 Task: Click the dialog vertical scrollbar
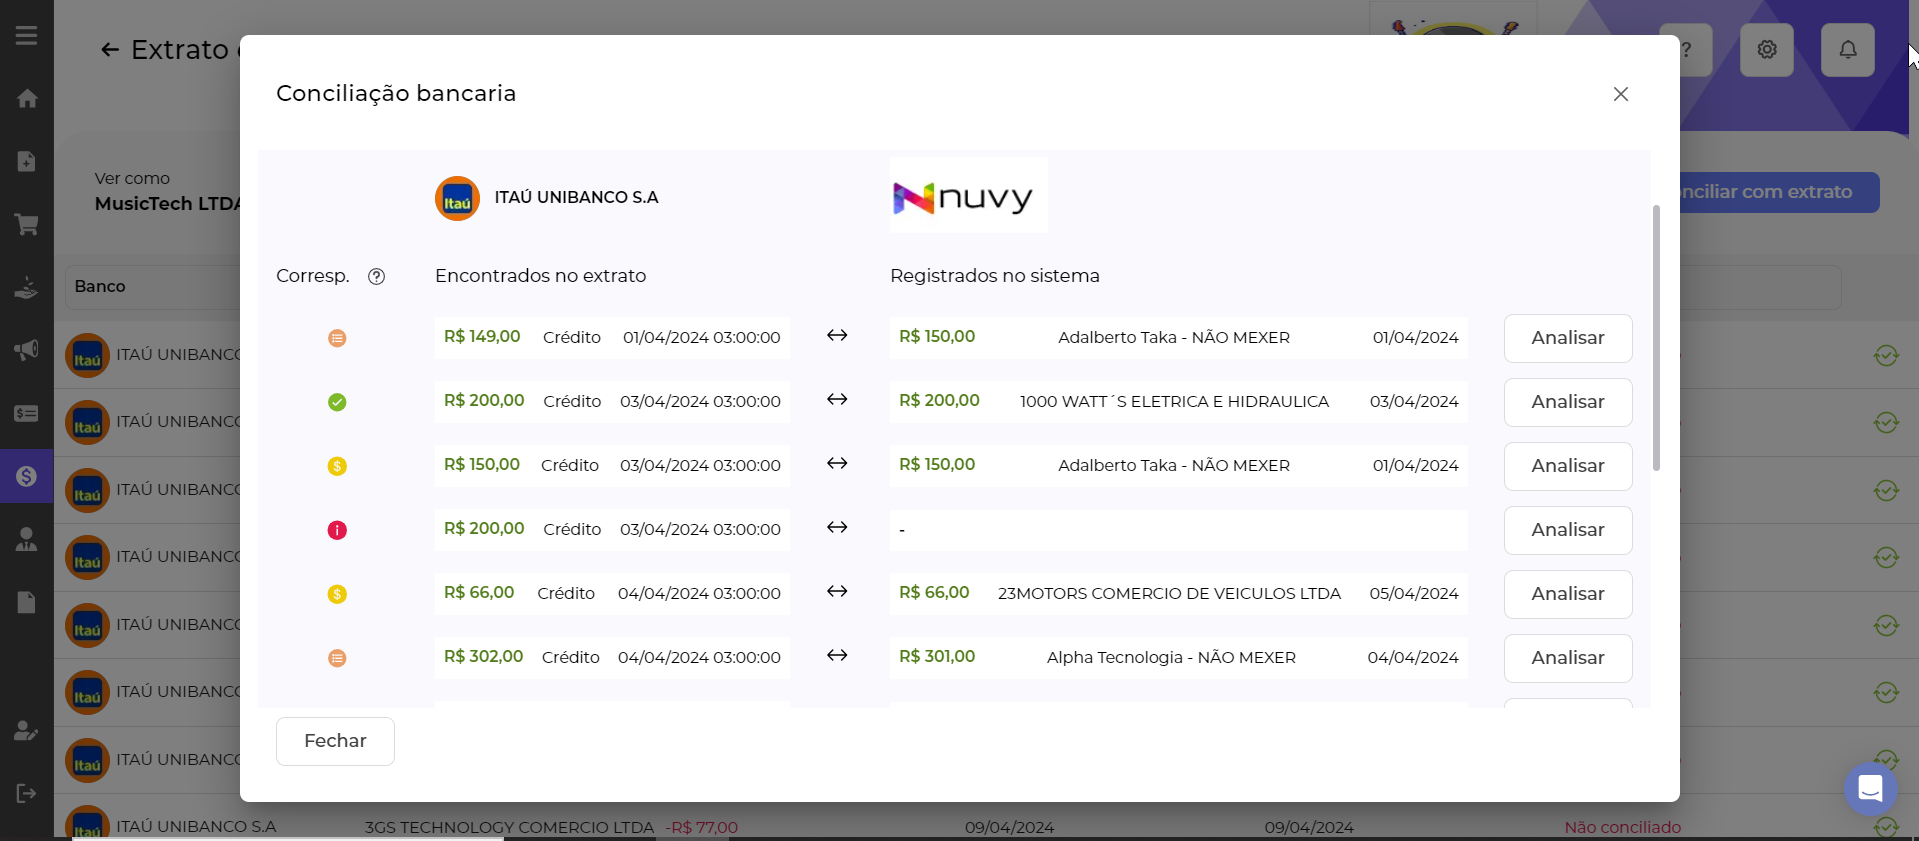pos(1656,338)
